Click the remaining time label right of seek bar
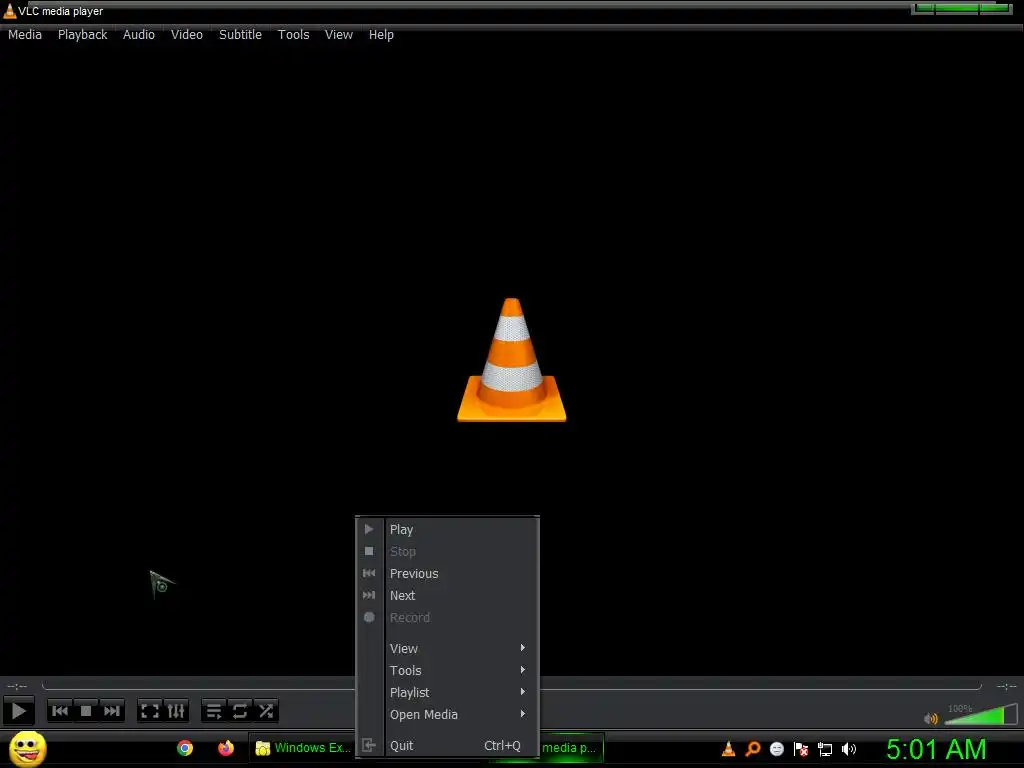Screen dimensions: 1024x768 (x=1006, y=686)
